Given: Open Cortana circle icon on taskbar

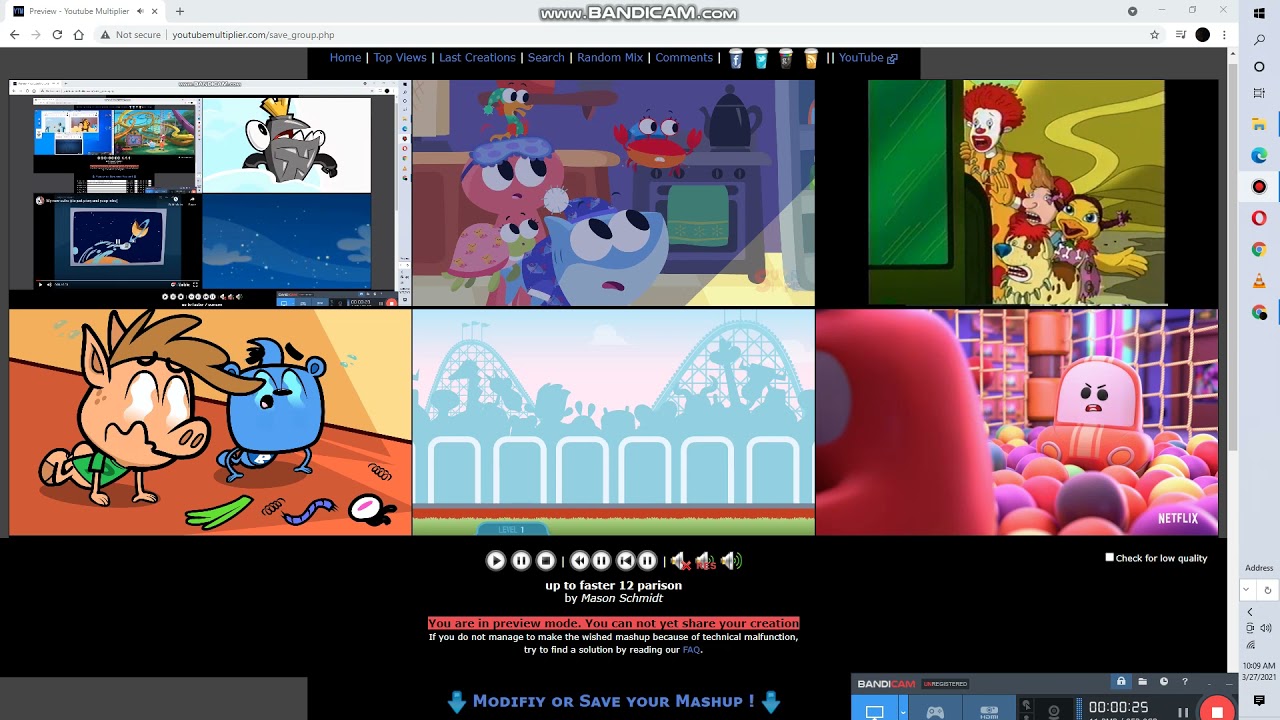Looking at the screenshot, I should click(x=1259, y=67).
